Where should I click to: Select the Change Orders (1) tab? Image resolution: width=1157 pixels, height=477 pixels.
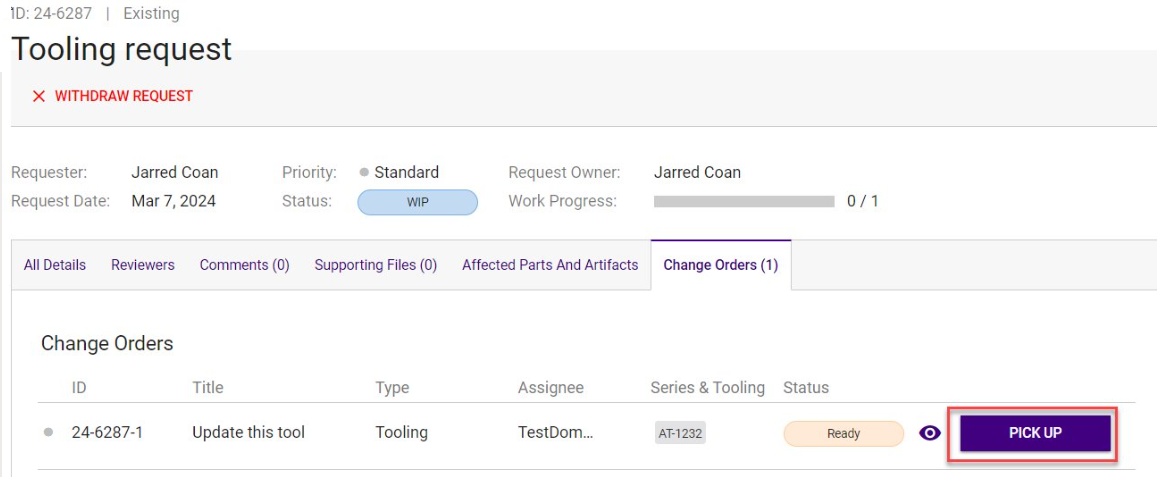(x=720, y=265)
